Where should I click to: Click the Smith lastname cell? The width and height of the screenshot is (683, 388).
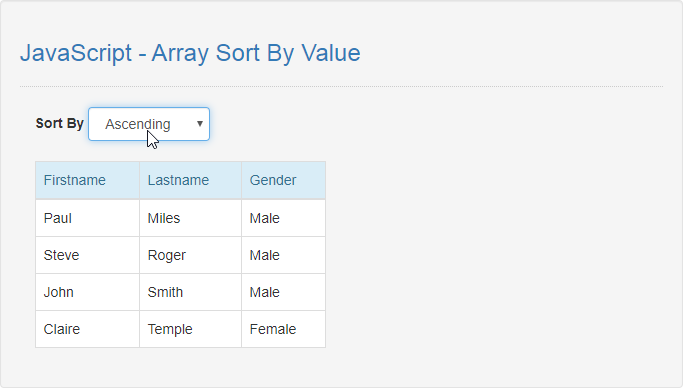pos(190,292)
